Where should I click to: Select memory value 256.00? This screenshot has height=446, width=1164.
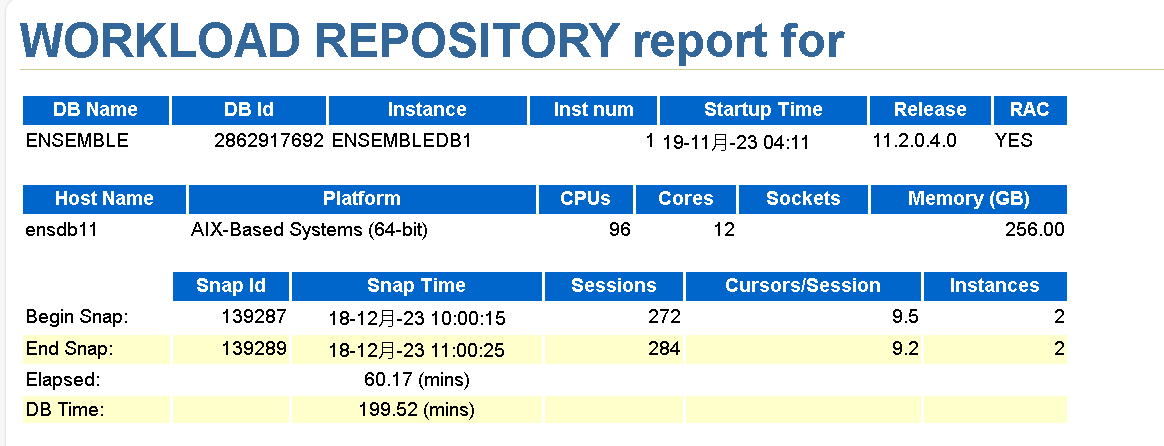(1034, 230)
